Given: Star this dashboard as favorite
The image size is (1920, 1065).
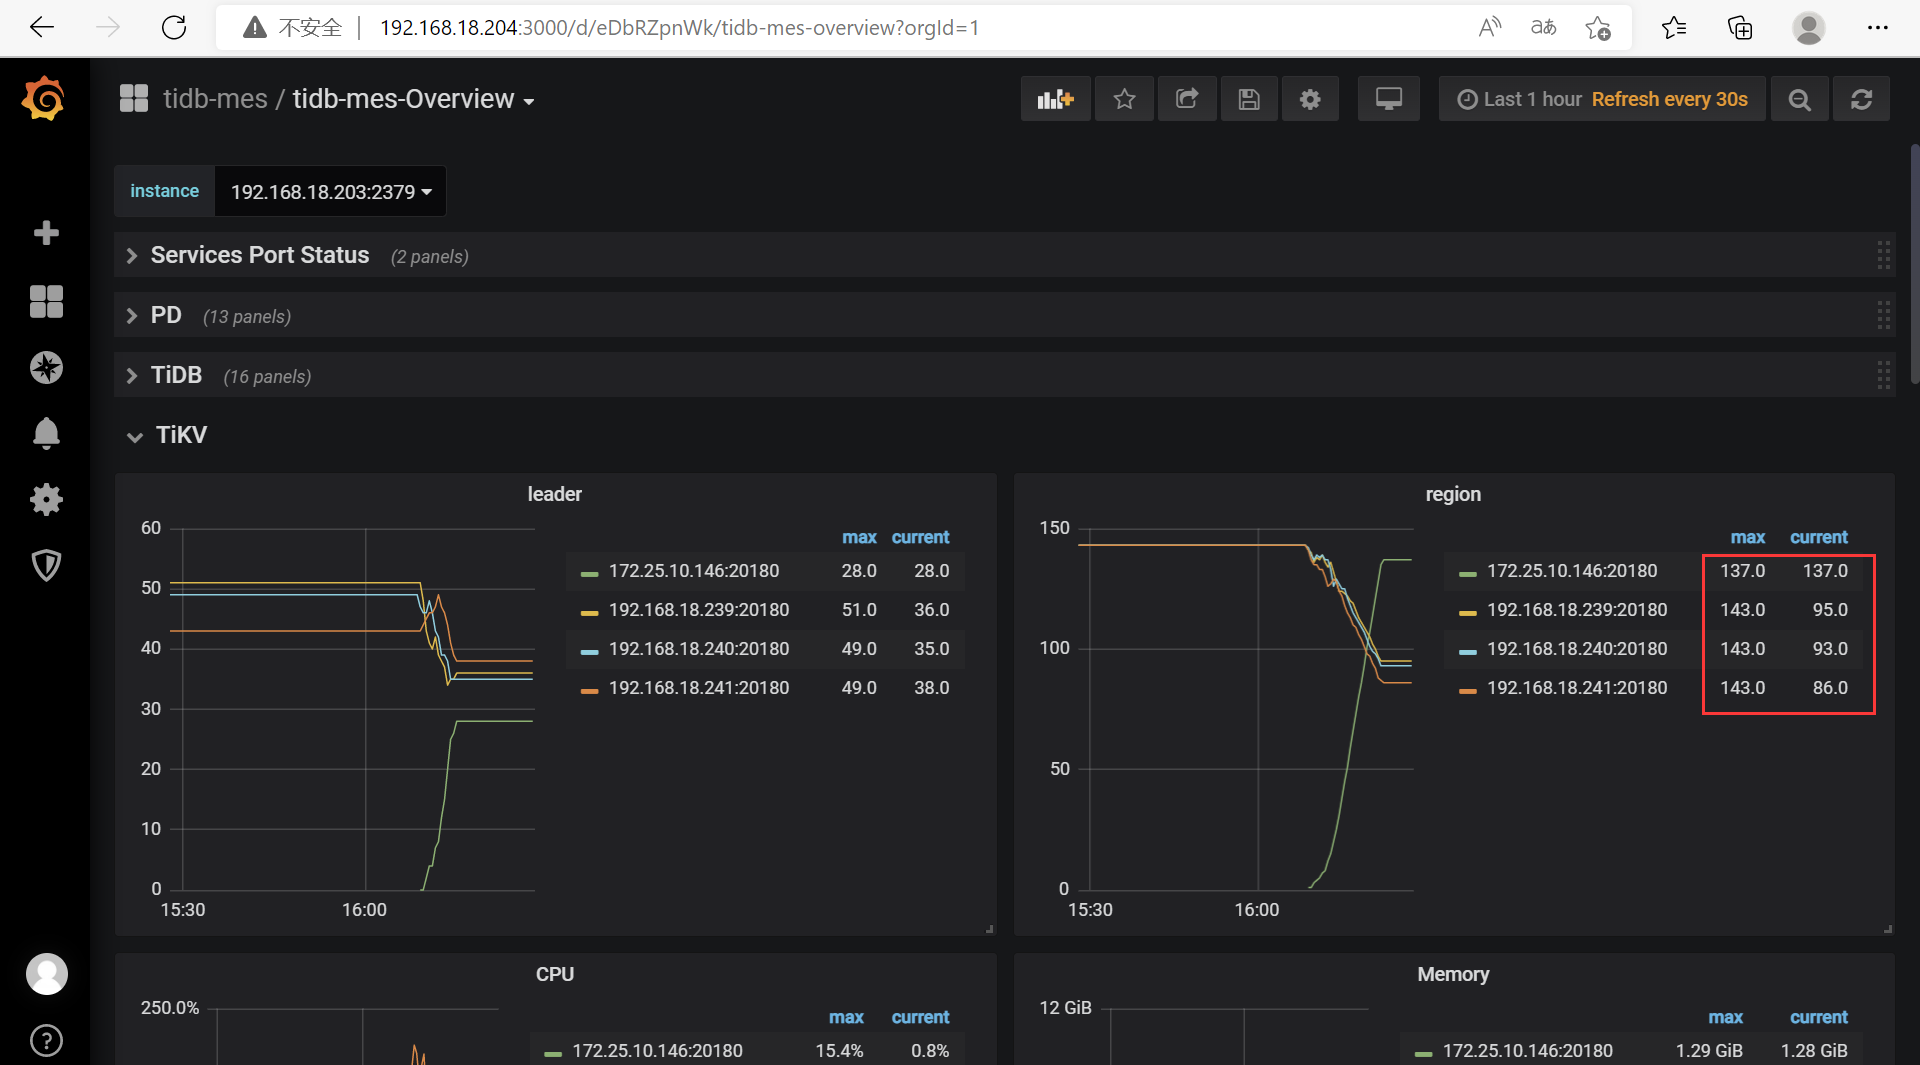Looking at the screenshot, I should pos(1124,99).
